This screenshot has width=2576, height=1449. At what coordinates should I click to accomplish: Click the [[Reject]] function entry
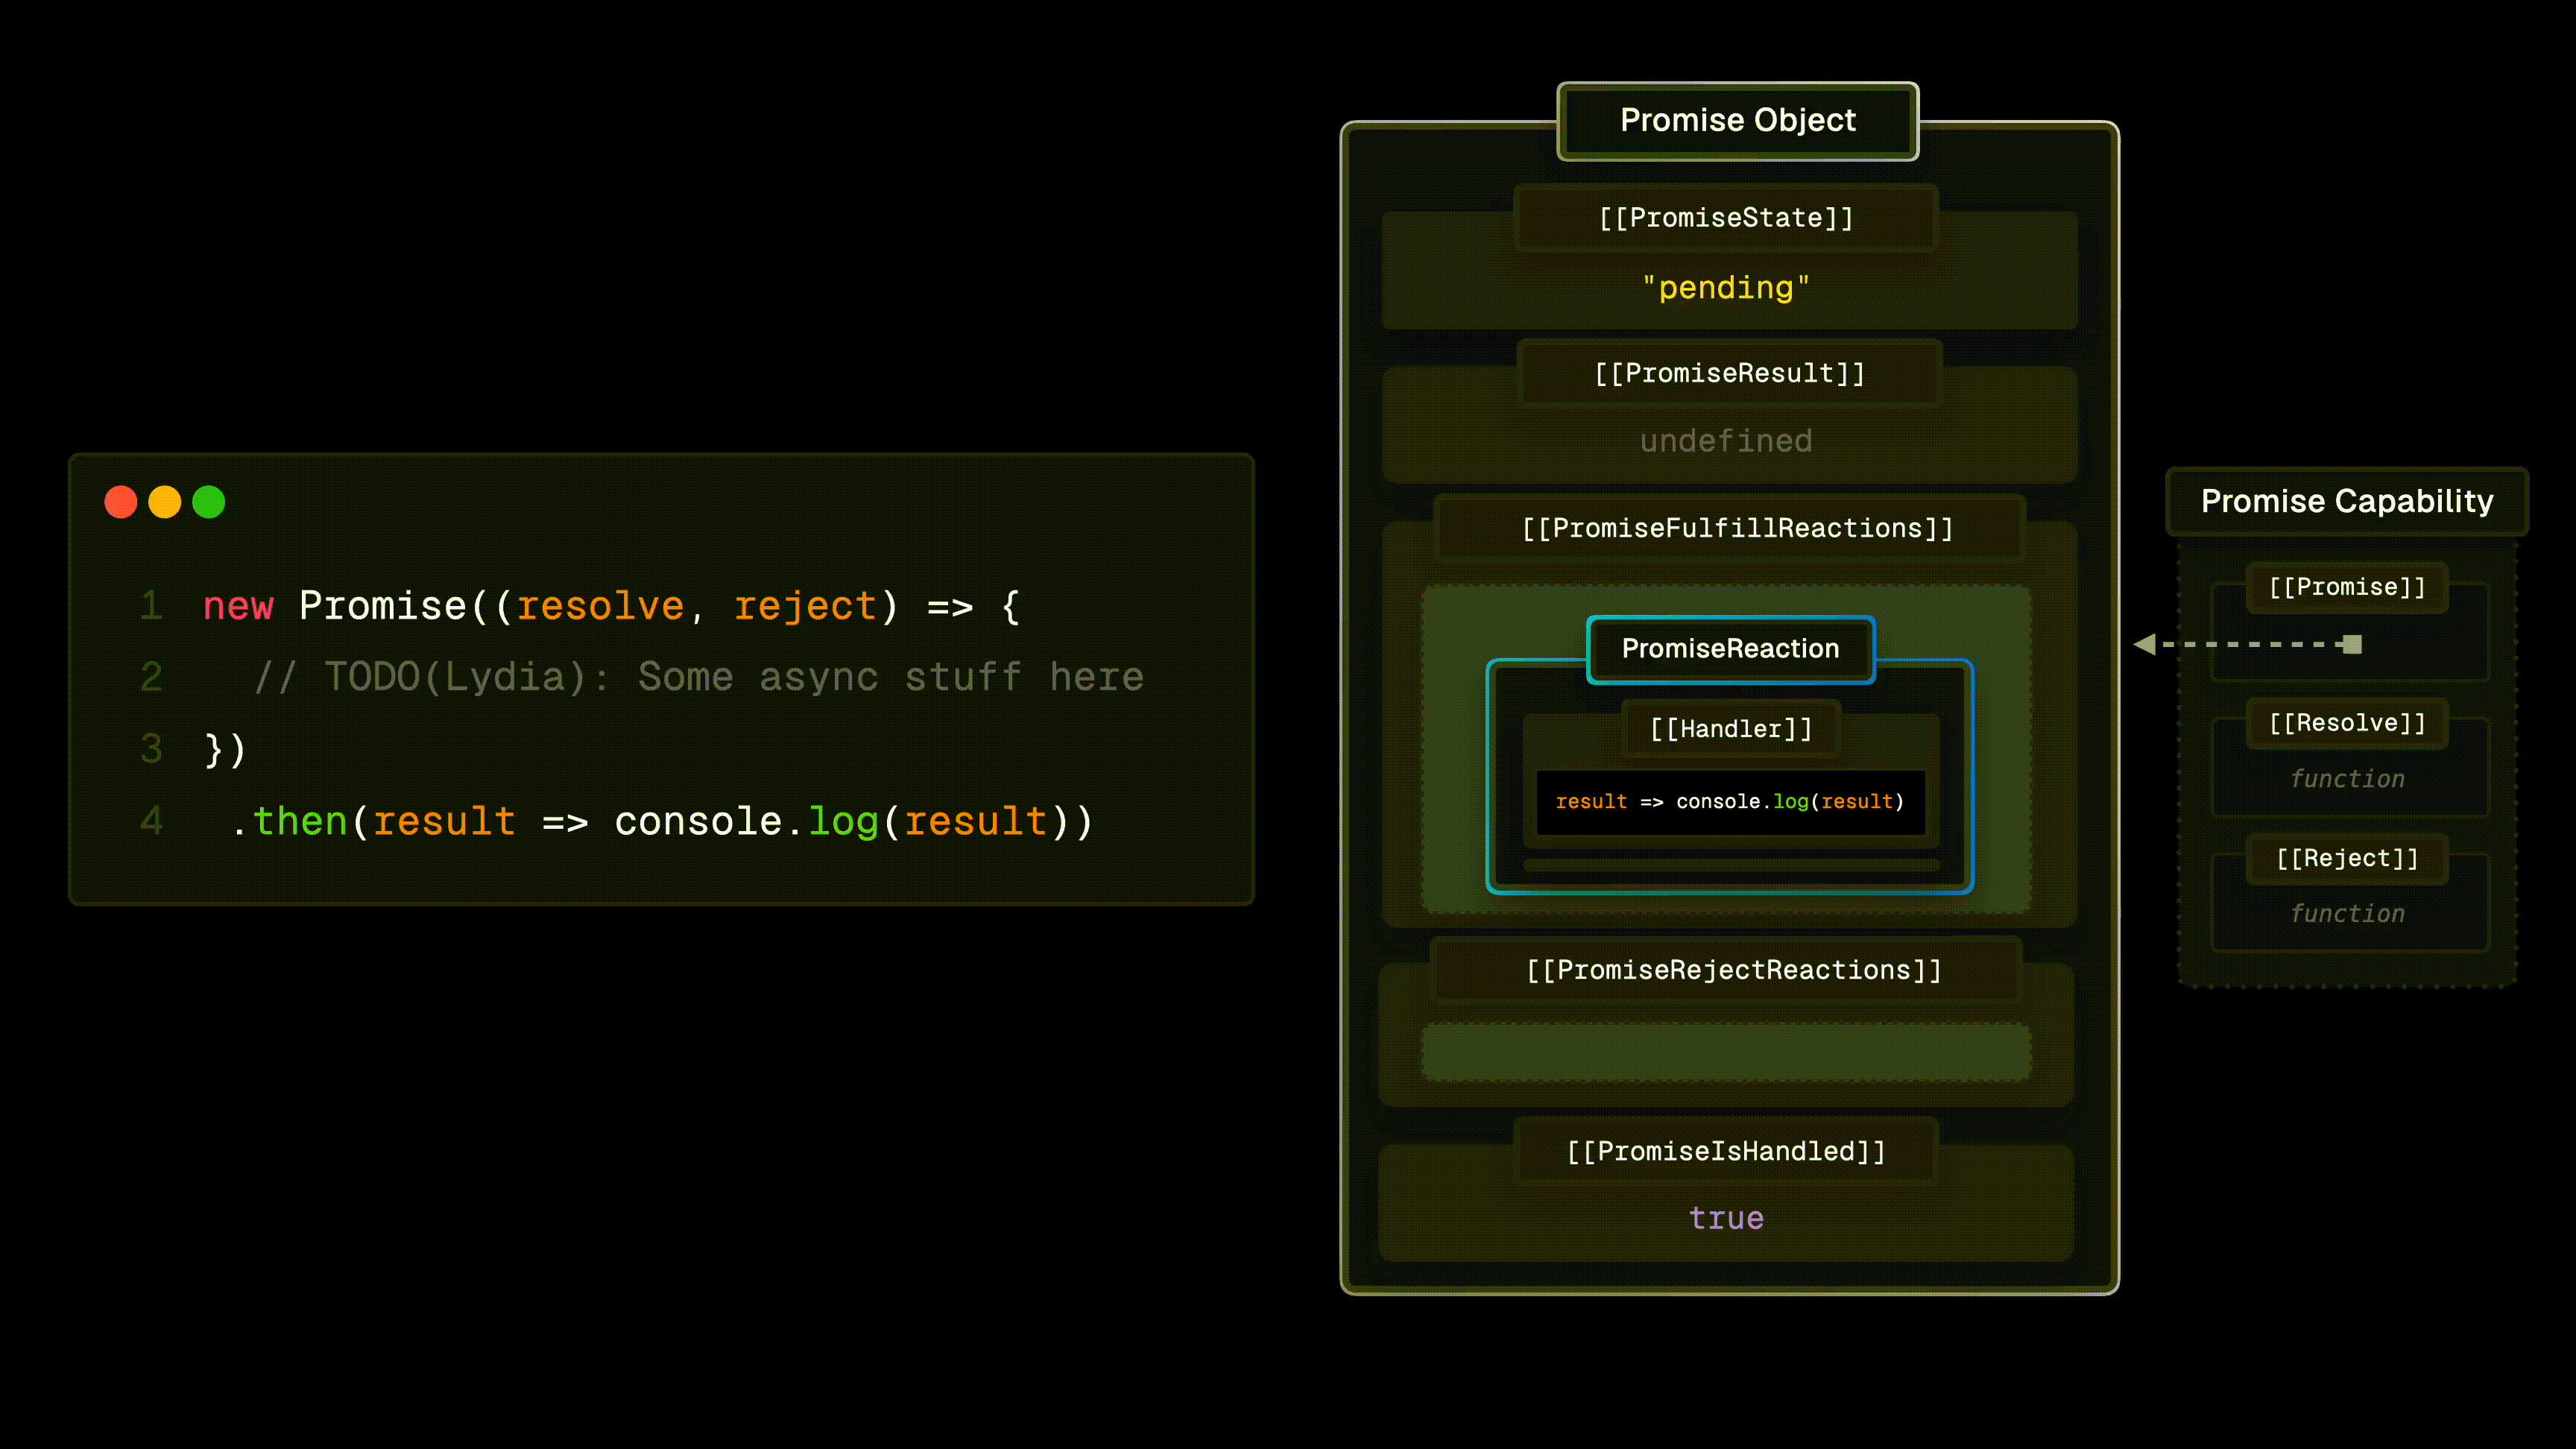tap(2346, 858)
